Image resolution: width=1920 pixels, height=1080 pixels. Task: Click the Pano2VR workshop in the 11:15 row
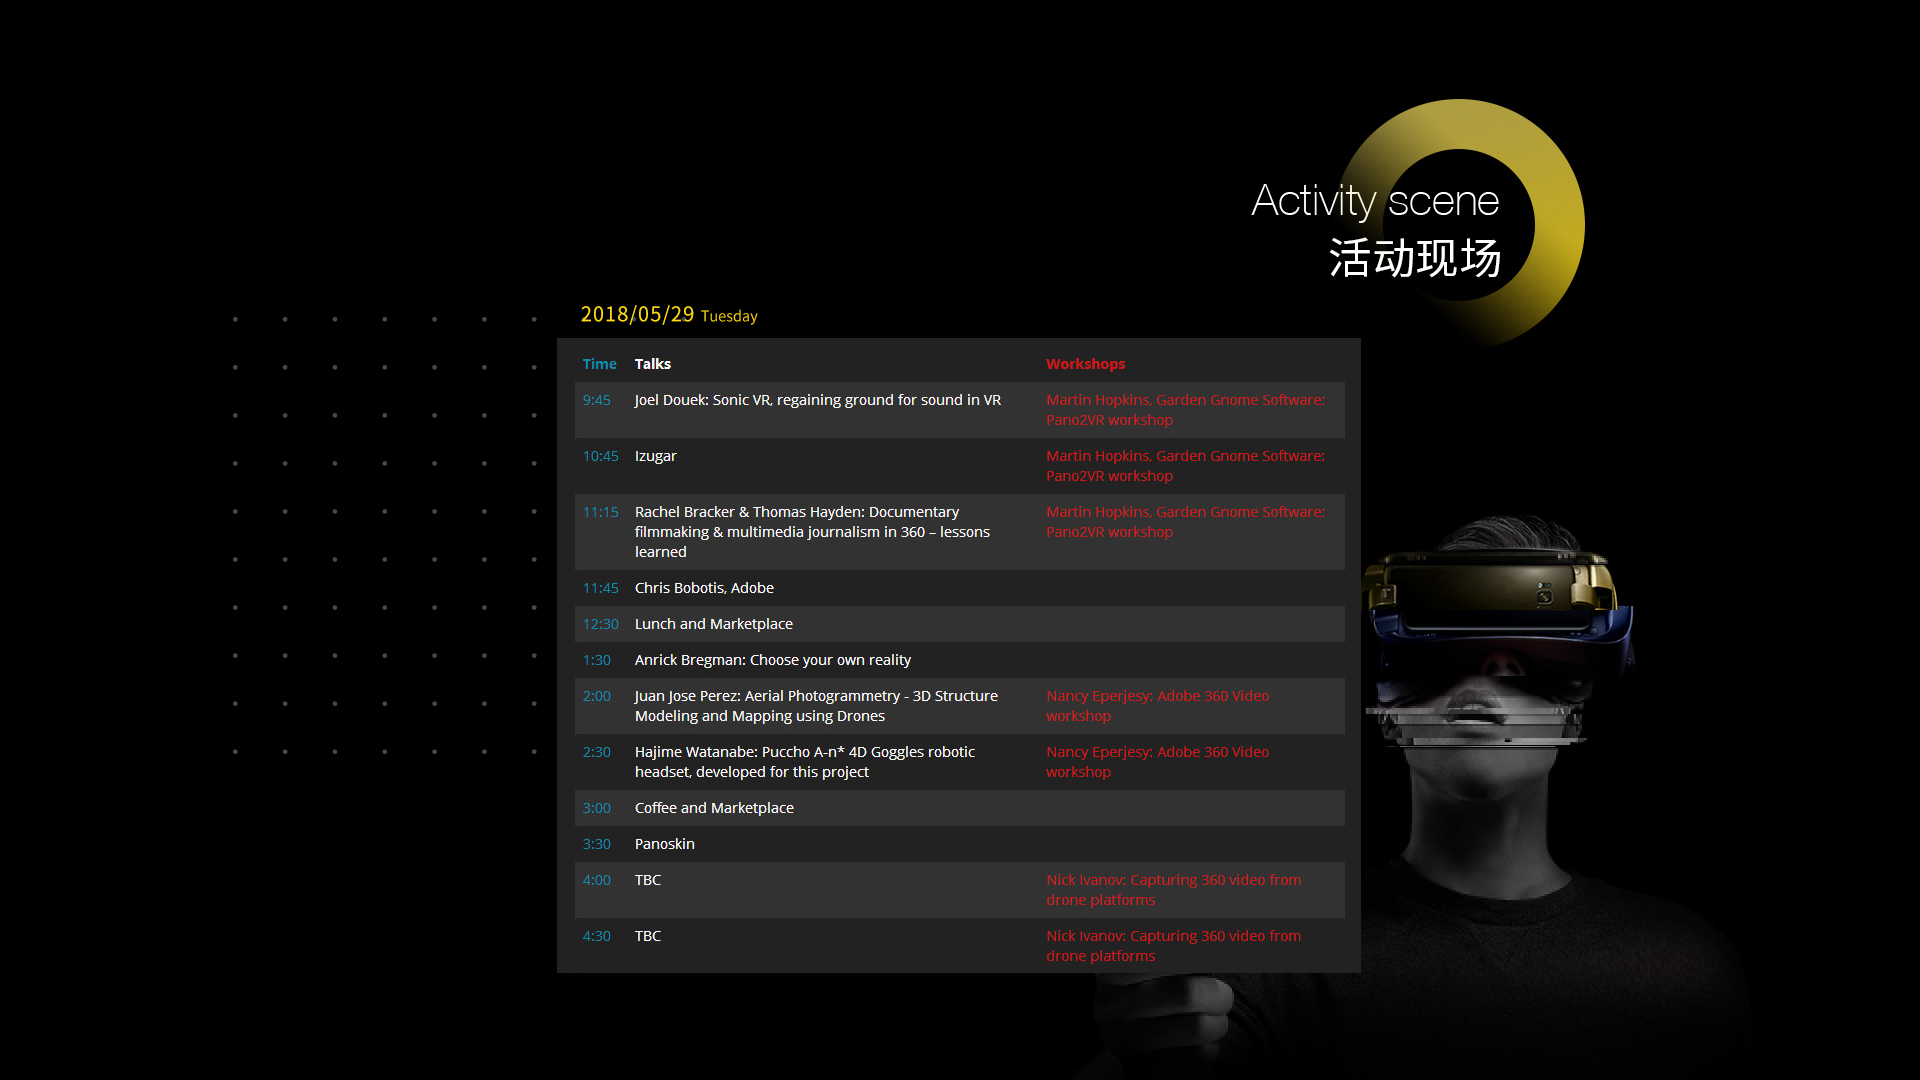point(1186,522)
